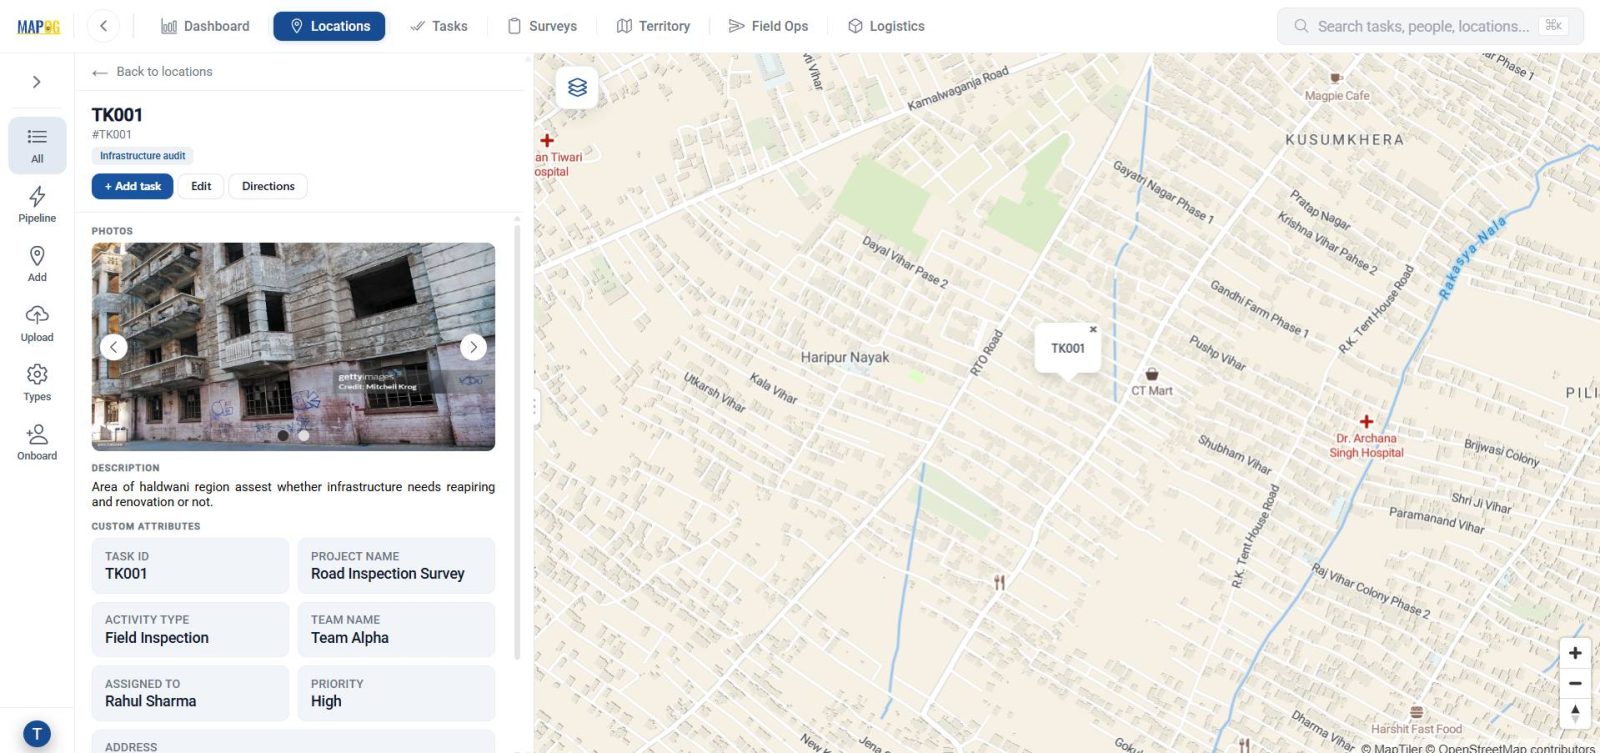Click the OpenStreetMap contributors link

1510,748
